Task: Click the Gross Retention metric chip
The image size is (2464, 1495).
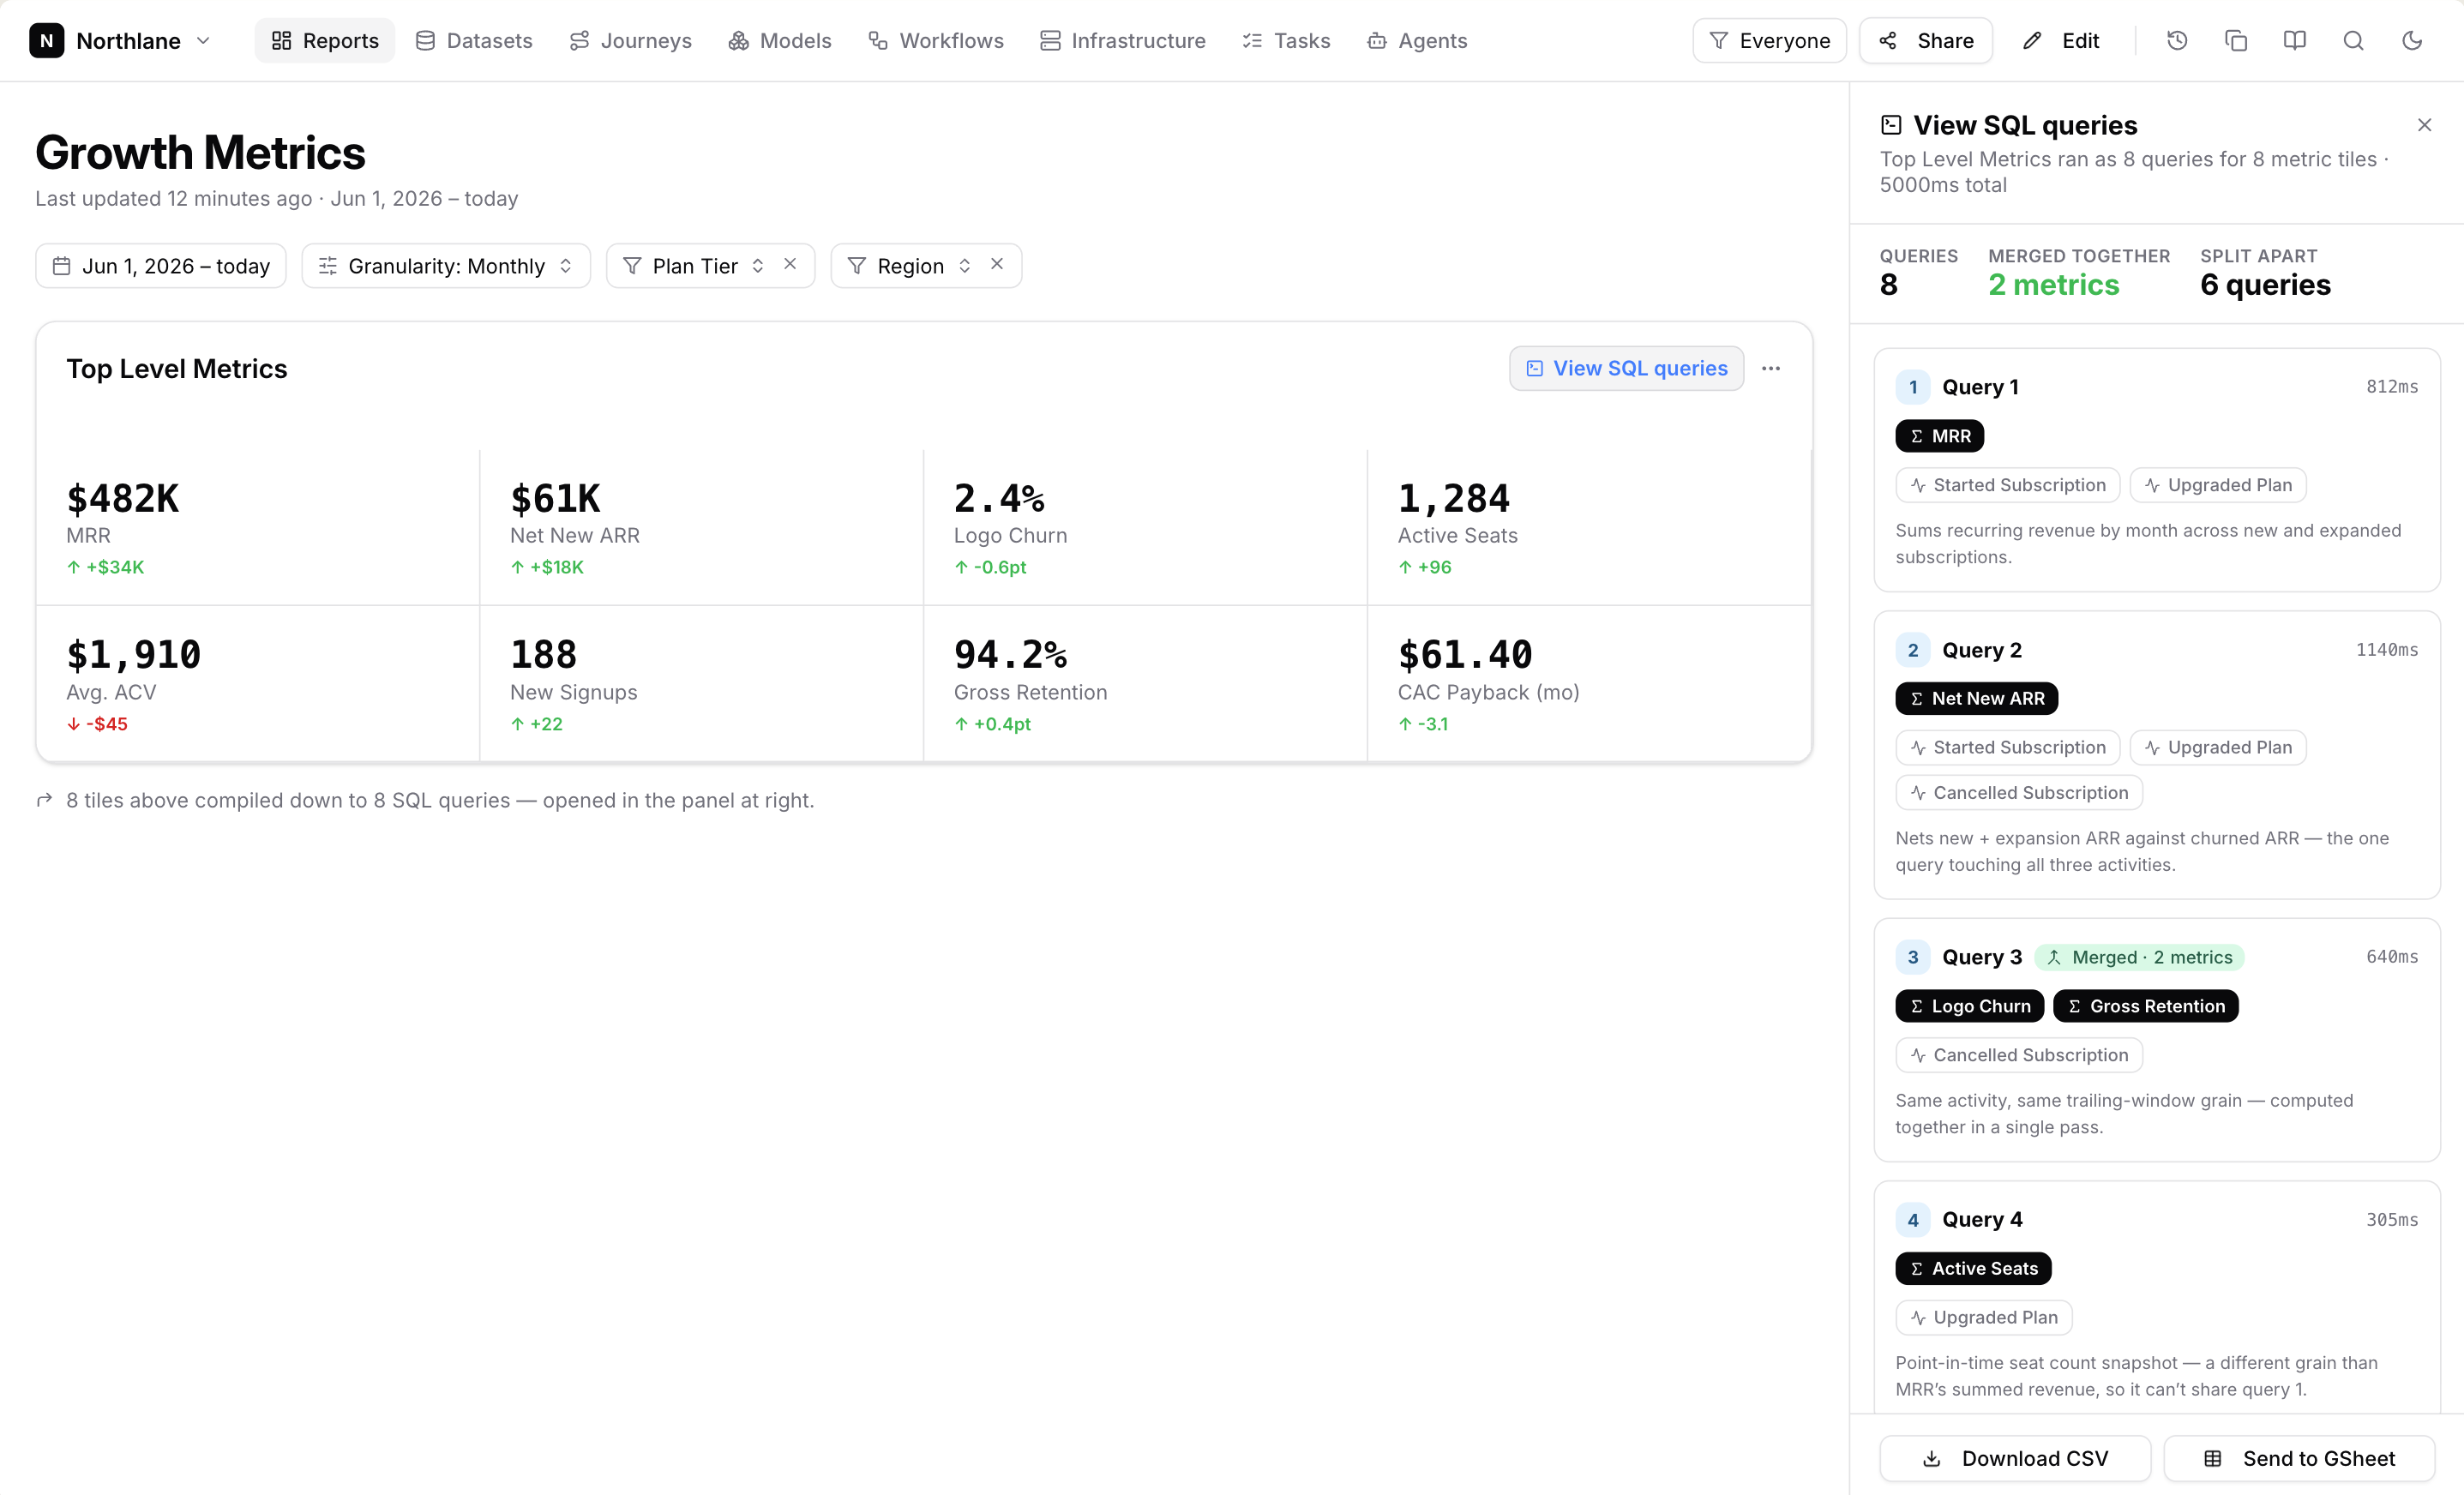Action: tap(2146, 1007)
